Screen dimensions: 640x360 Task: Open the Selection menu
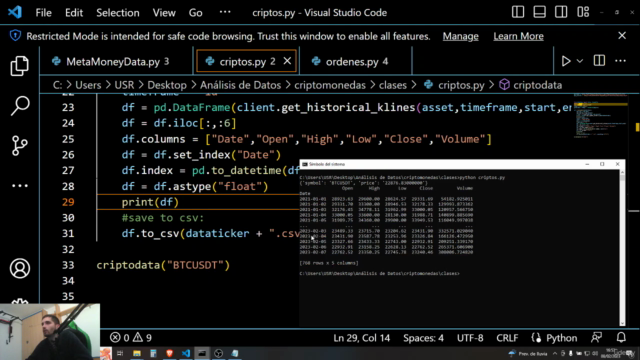[x=118, y=13]
